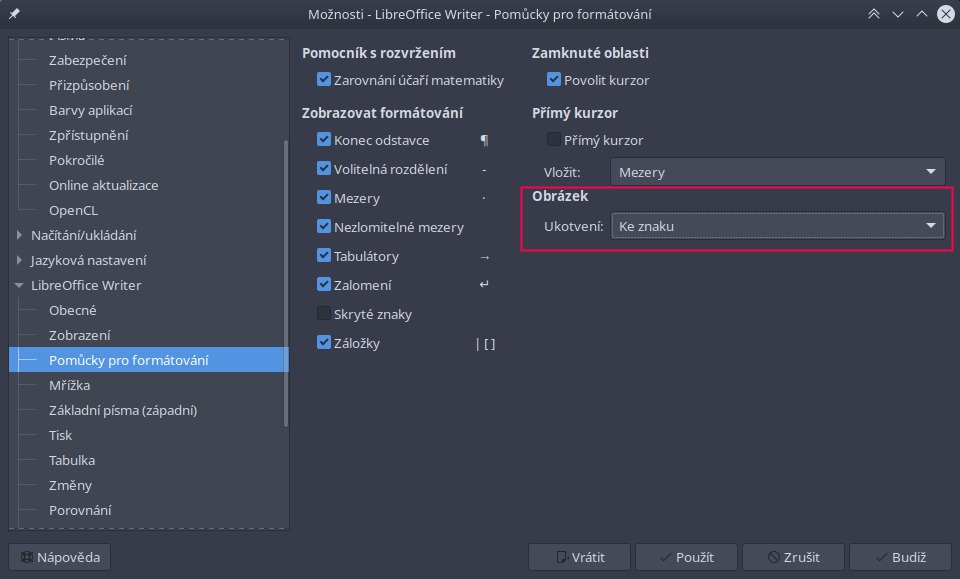This screenshot has height=579, width=960.
Task: Select Přizpůsobení in the options tree
Action: point(89,85)
